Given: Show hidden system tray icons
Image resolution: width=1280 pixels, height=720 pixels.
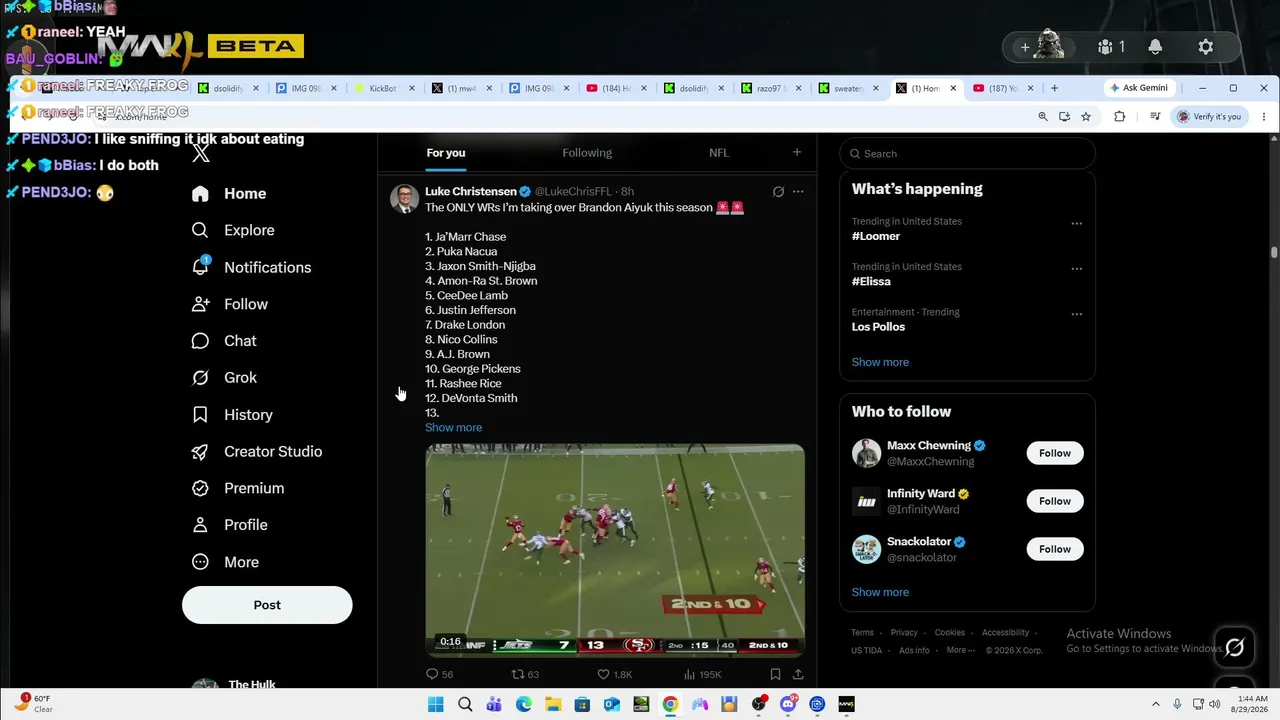Looking at the screenshot, I should click(1156, 704).
